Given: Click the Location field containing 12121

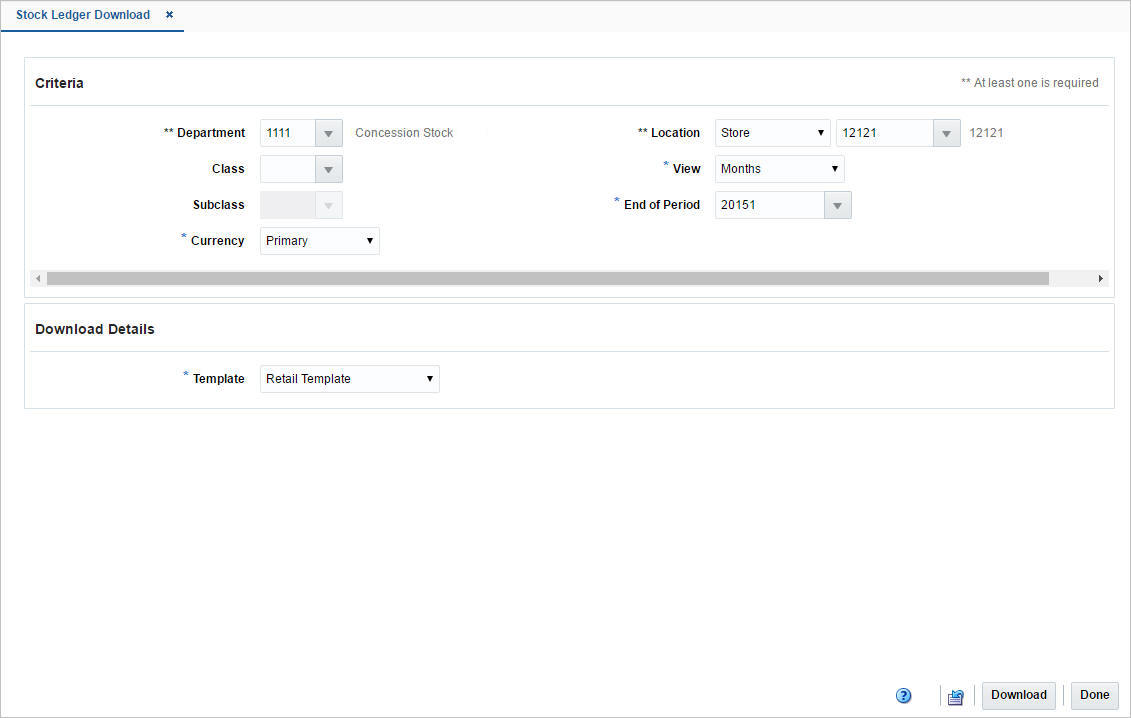Looking at the screenshot, I should (x=884, y=132).
